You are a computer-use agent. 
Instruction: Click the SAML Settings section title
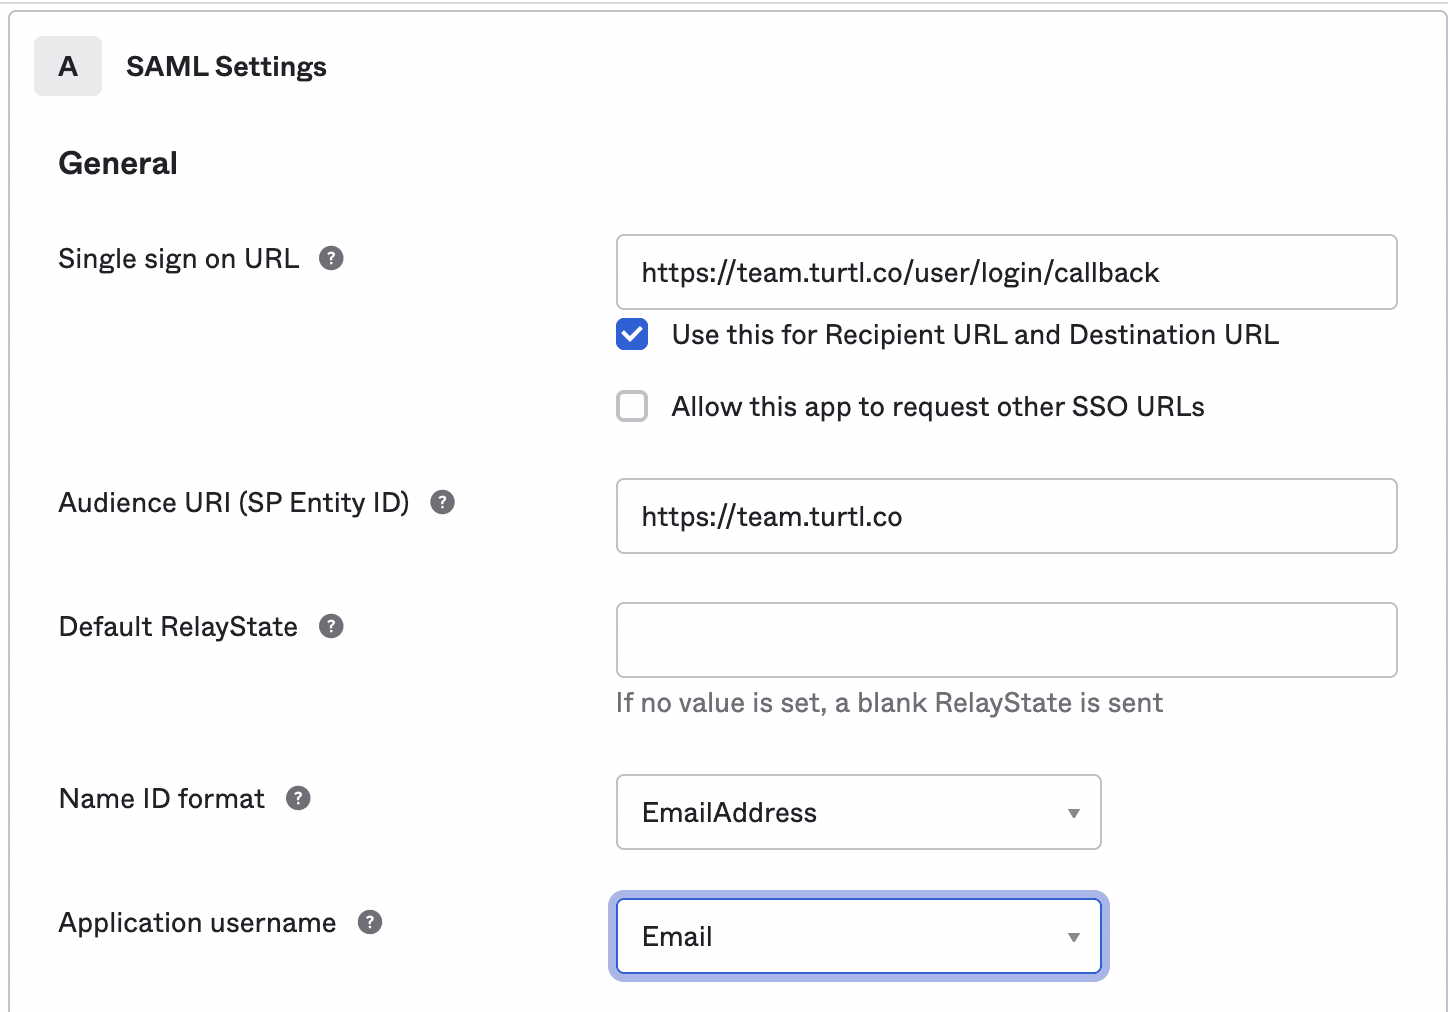(226, 66)
